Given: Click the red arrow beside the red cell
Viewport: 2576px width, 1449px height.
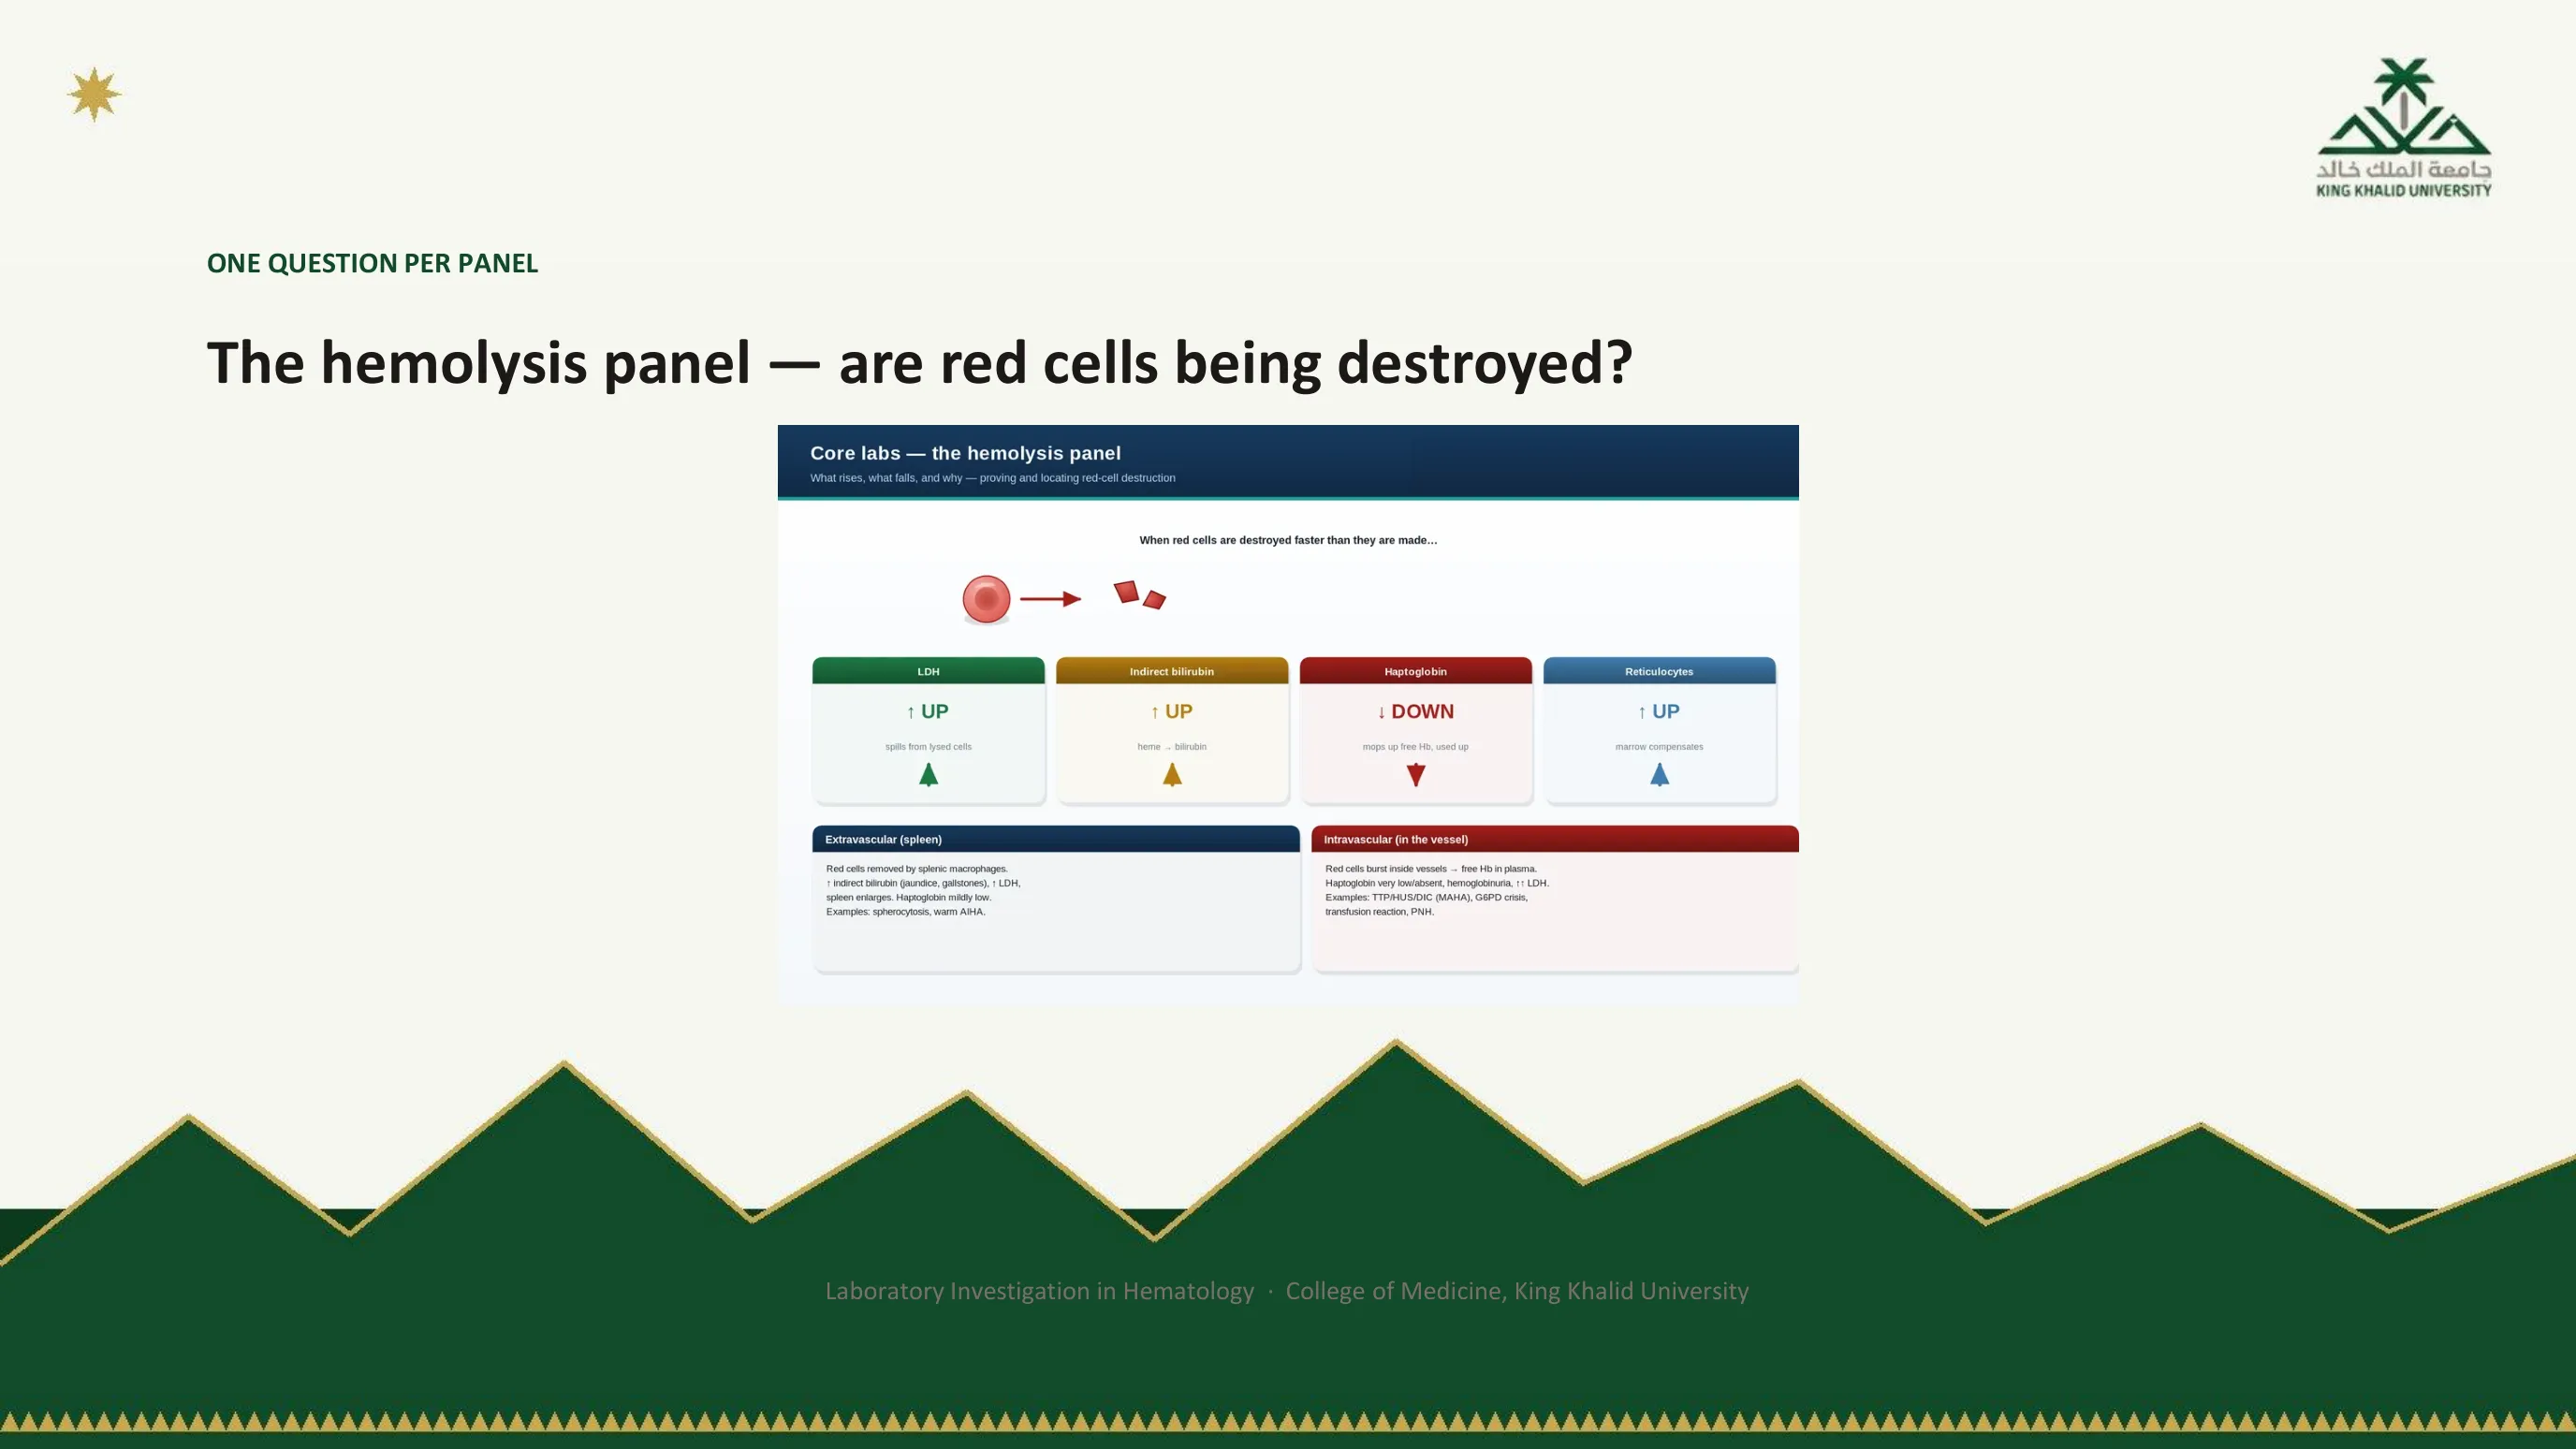Looking at the screenshot, I should tap(1050, 599).
